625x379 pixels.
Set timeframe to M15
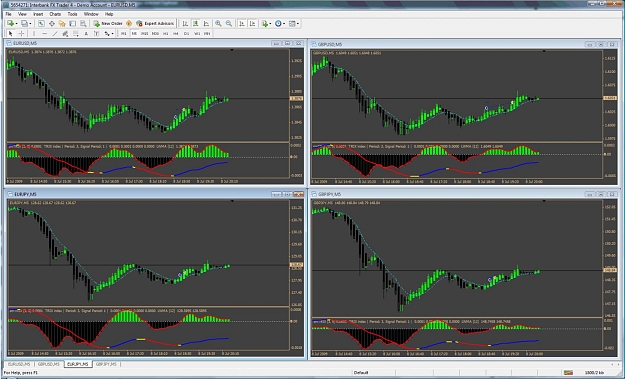pos(145,34)
